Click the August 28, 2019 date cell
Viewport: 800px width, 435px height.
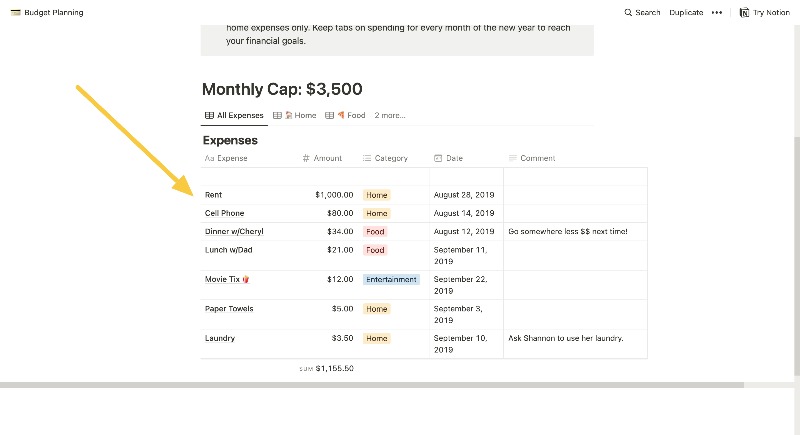coord(464,195)
